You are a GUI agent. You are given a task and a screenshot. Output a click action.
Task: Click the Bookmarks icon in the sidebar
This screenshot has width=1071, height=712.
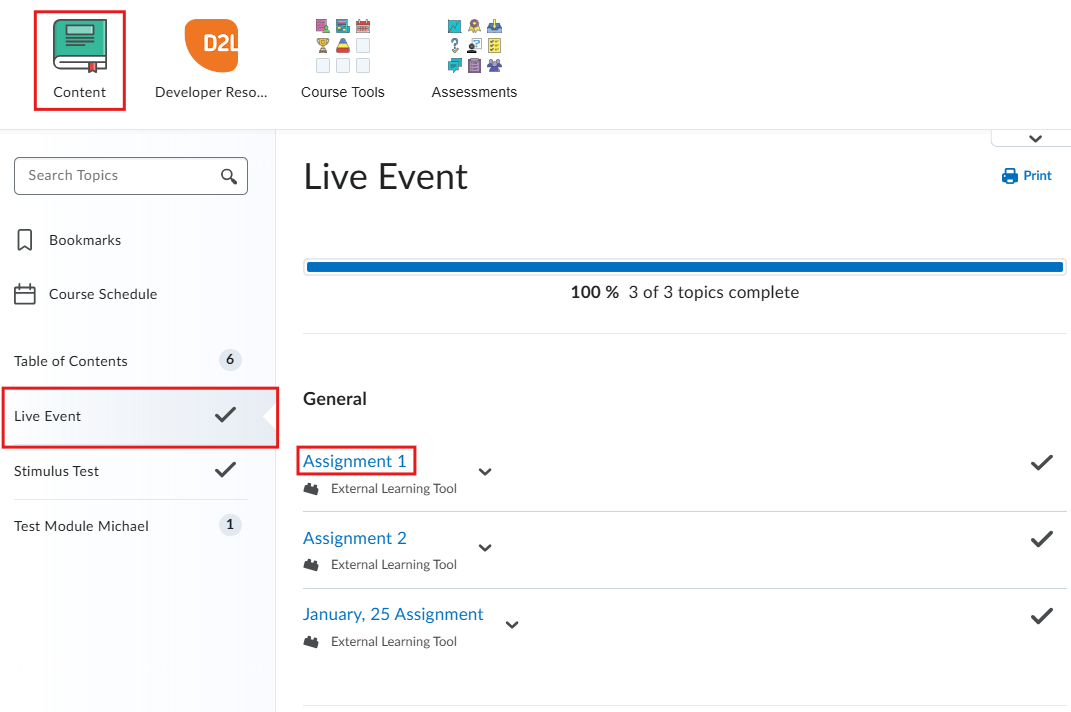(x=23, y=239)
